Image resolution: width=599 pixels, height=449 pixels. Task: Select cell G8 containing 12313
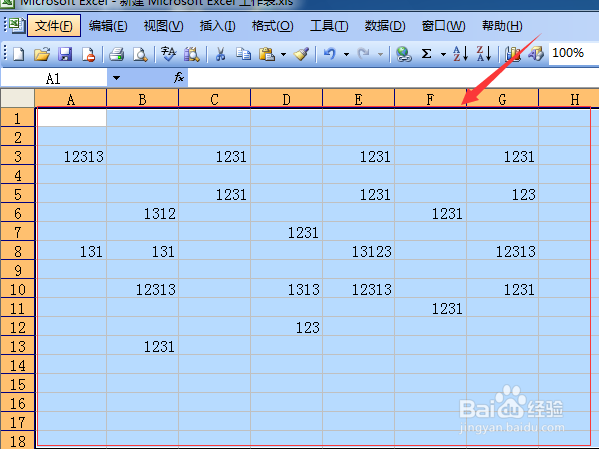click(502, 251)
